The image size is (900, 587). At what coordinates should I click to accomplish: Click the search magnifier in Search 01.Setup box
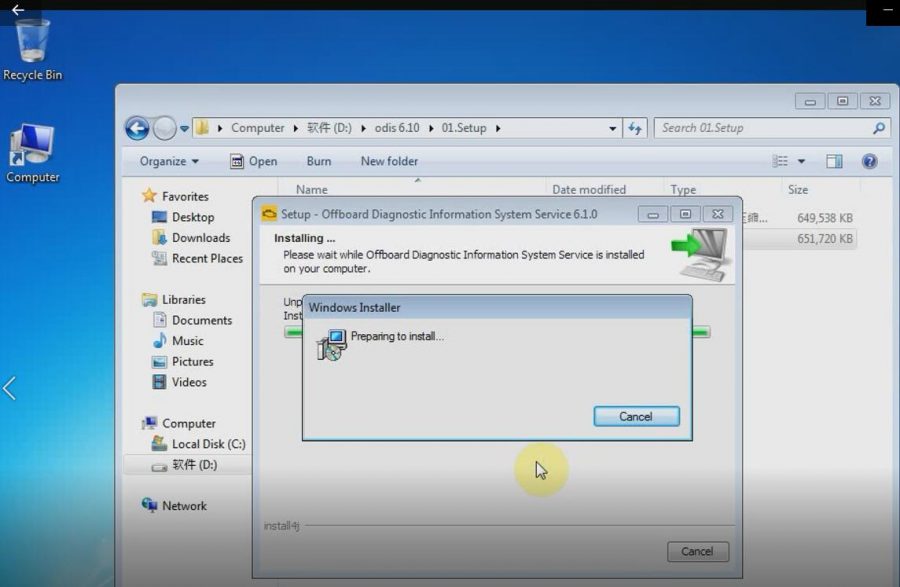click(x=878, y=128)
